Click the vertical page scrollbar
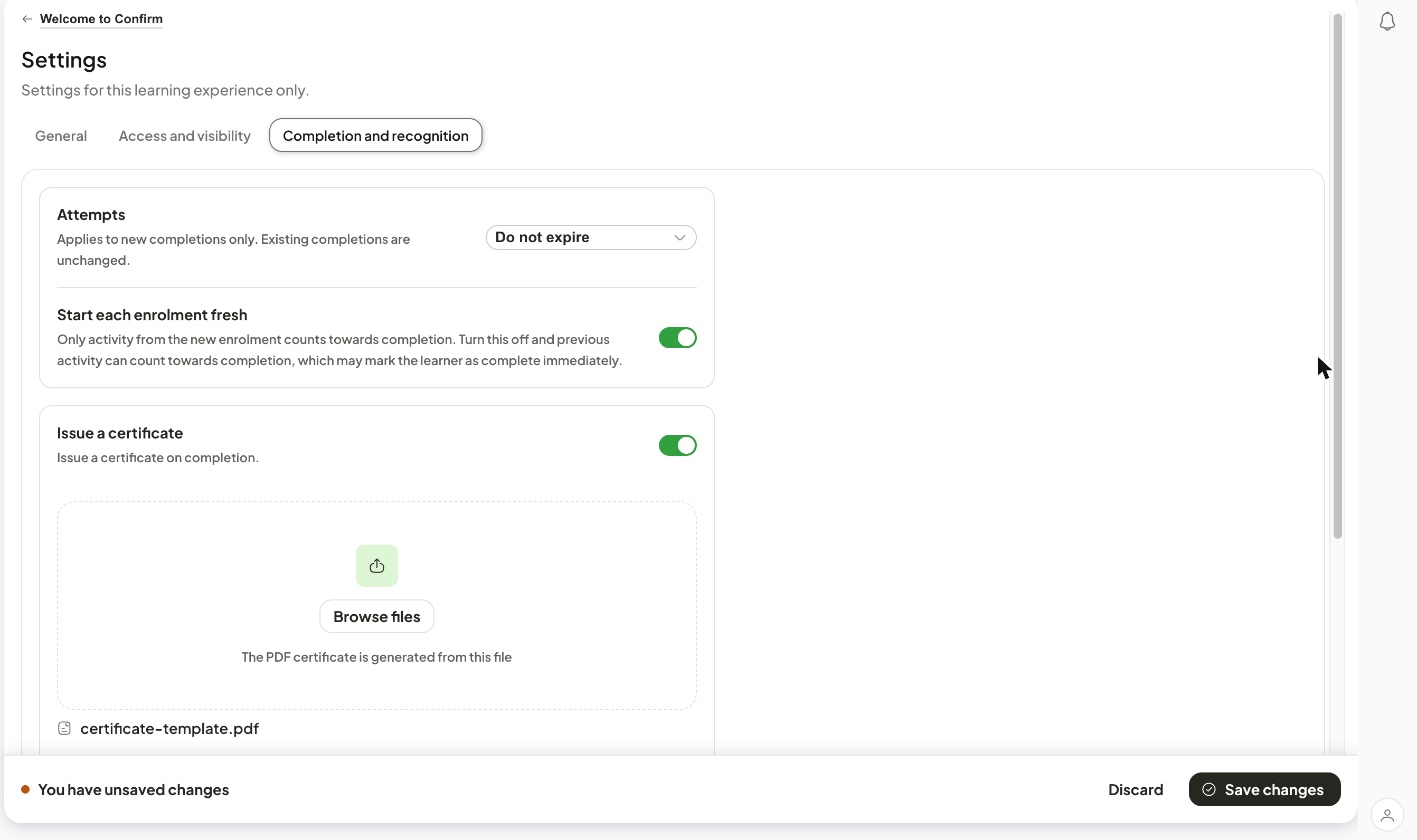Viewport: 1417px width, 840px height. (x=1338, y=277)
